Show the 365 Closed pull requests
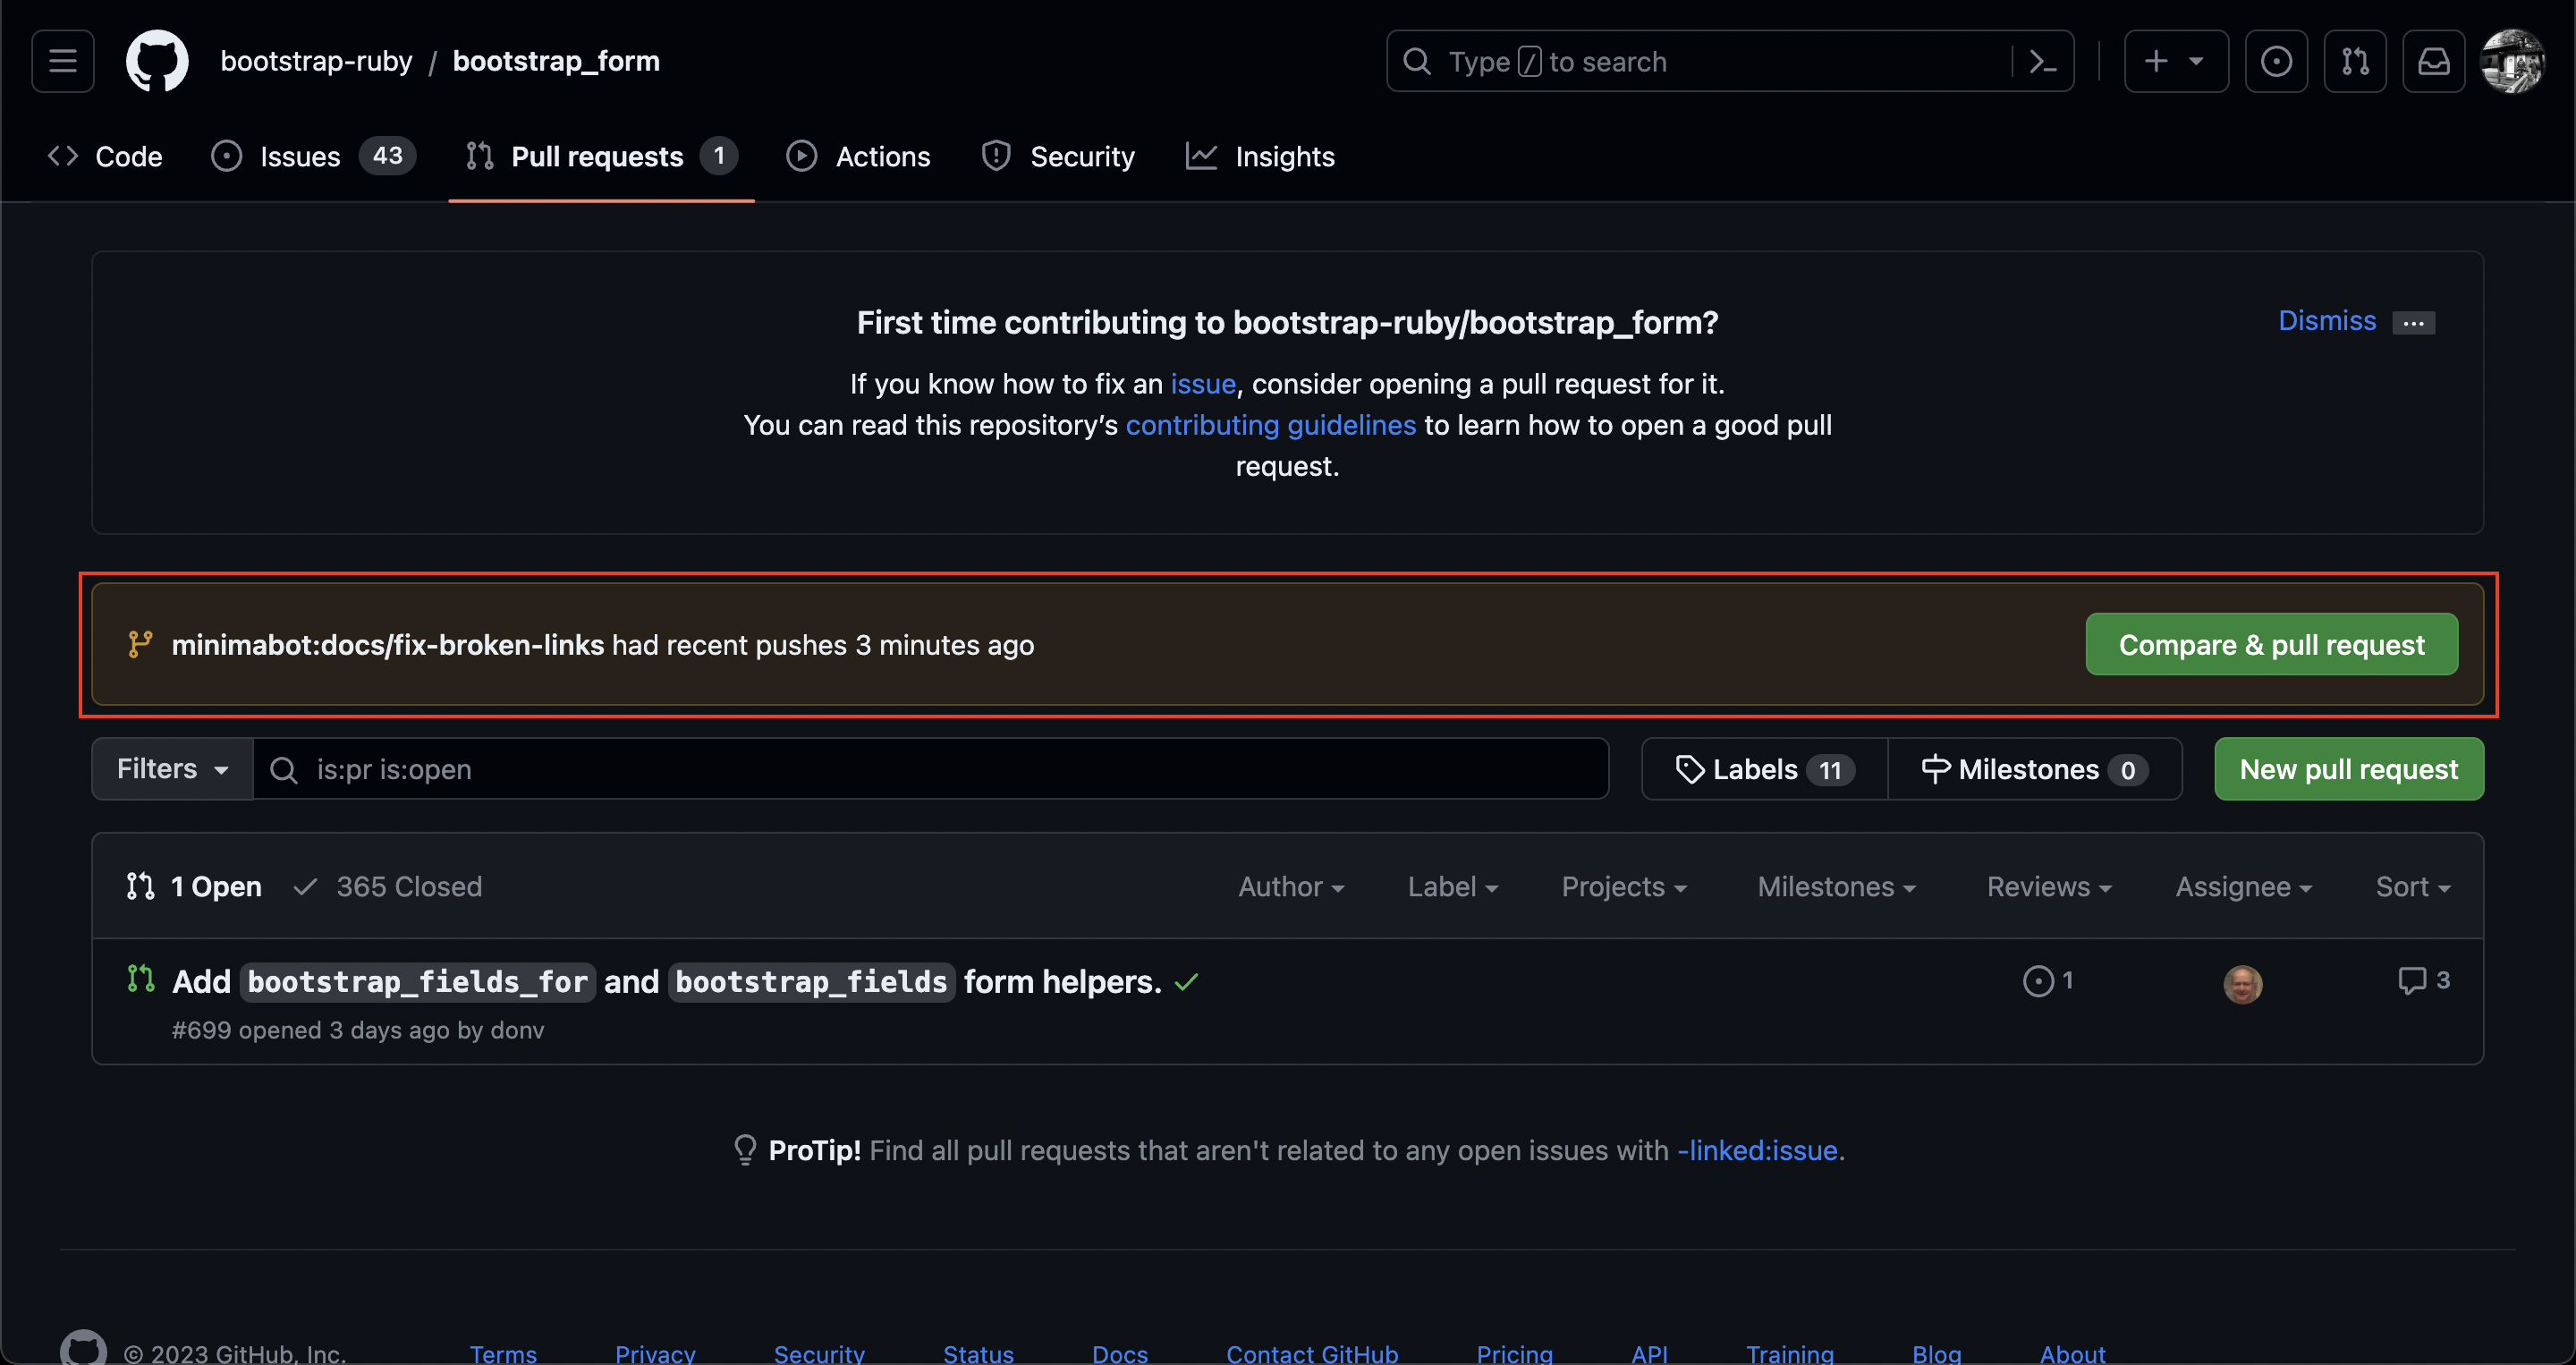Image resolution: width=2576 pixels, height=1365 pixels. (x=388, y=886)
